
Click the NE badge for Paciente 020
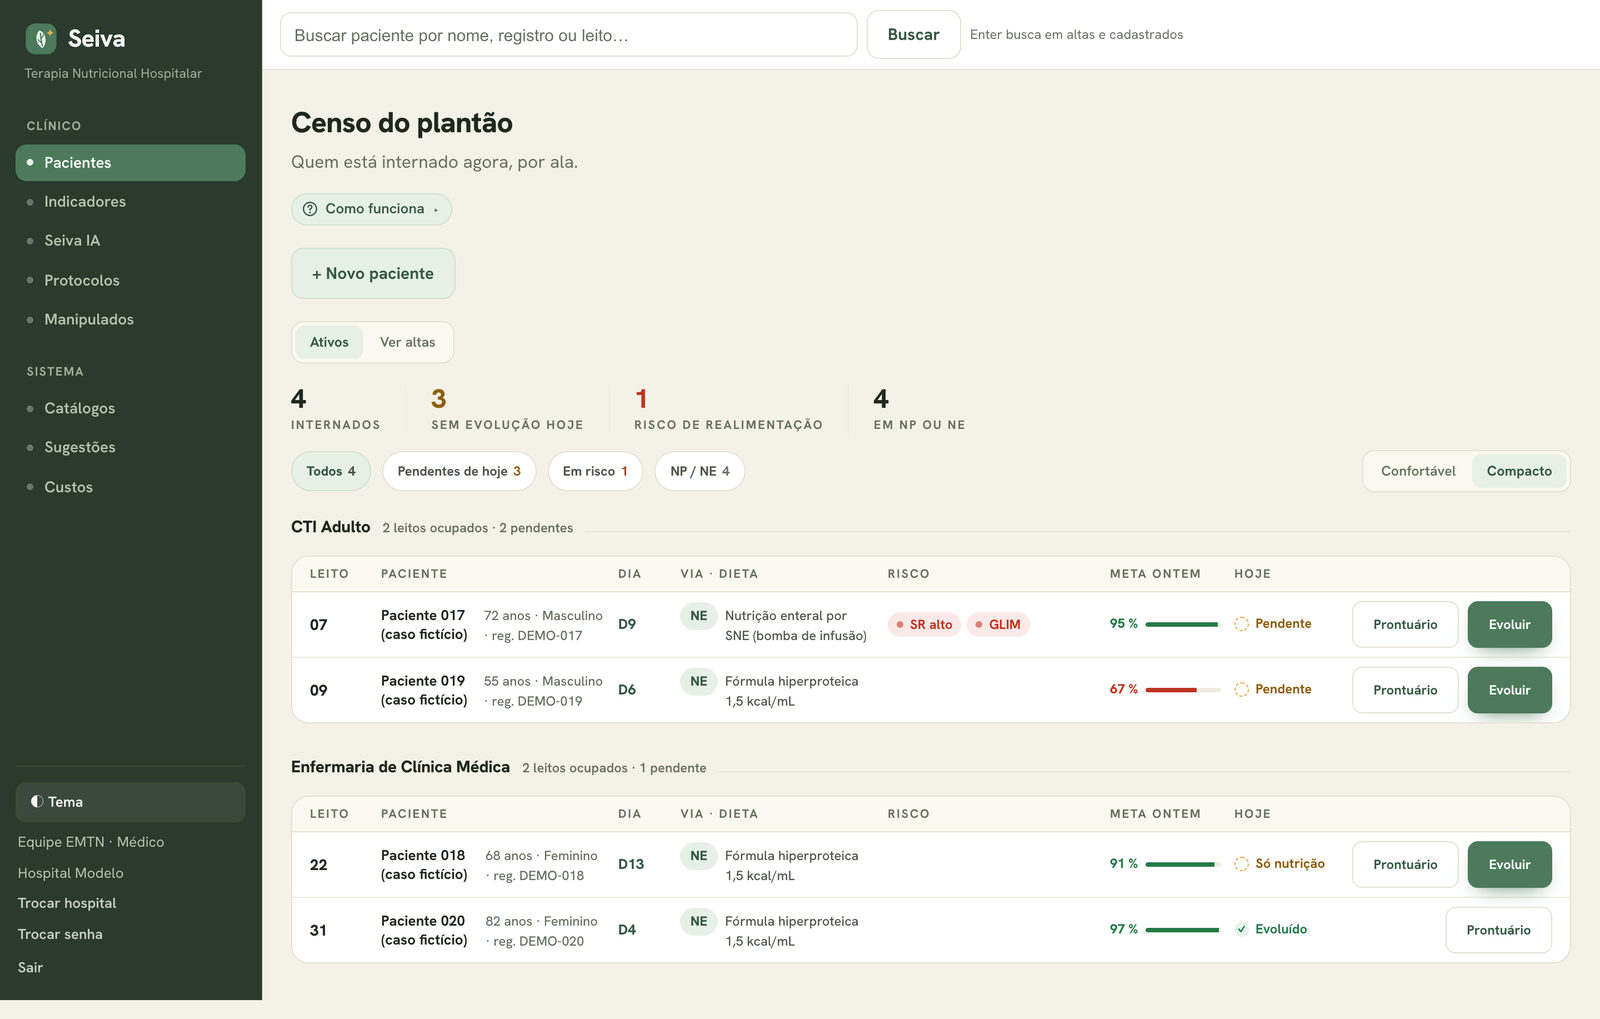coord(698,922)
